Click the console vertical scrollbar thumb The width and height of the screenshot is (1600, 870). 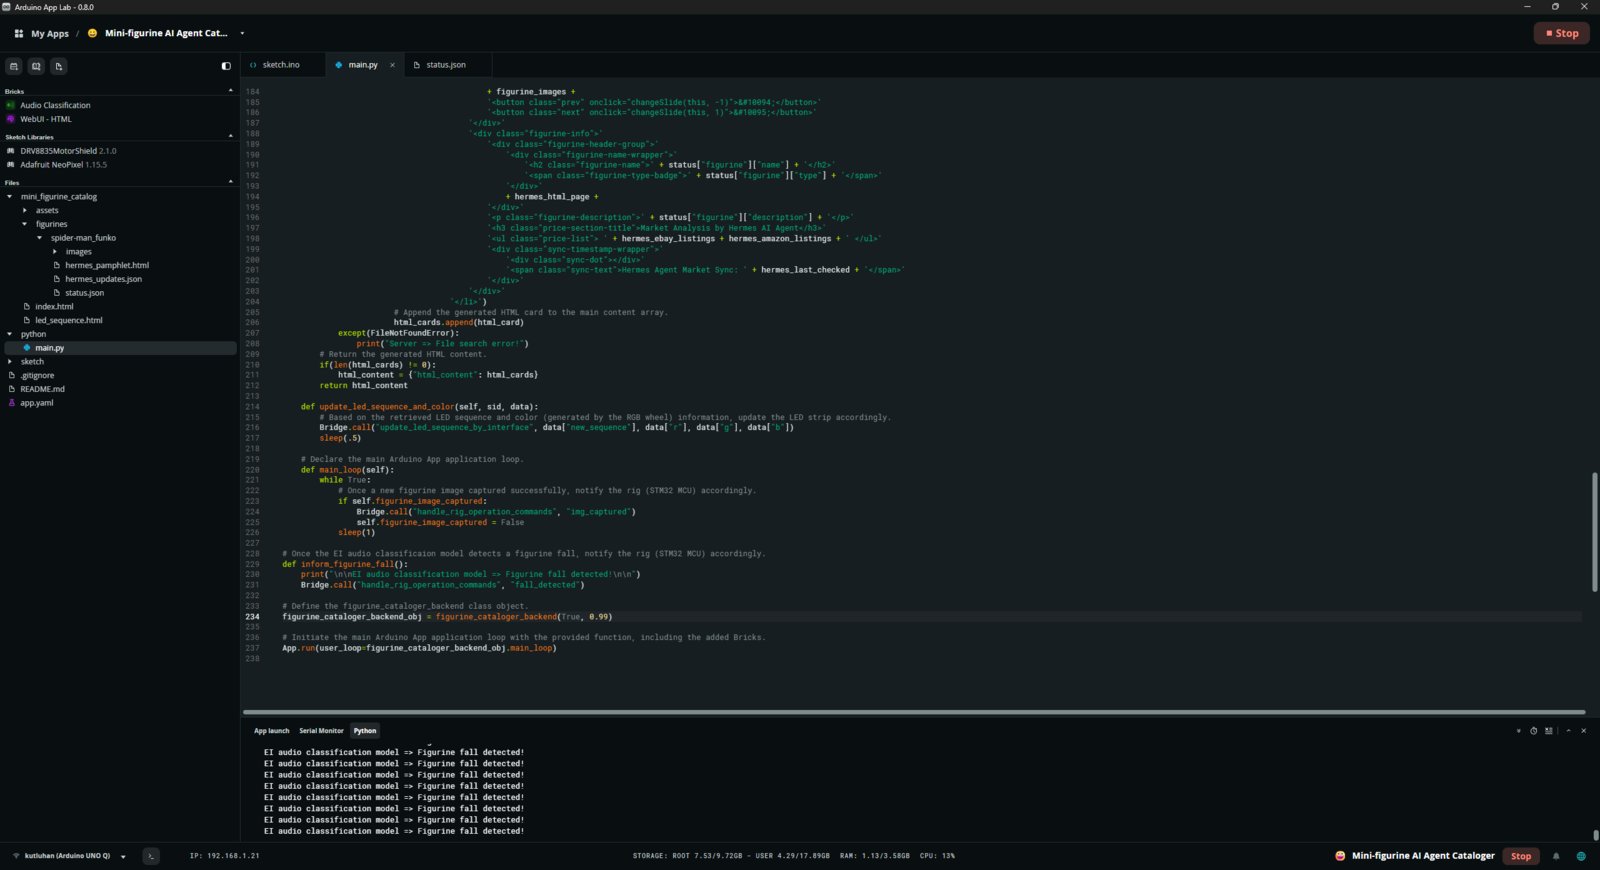pyautogui.click(x=1595, y=835)
